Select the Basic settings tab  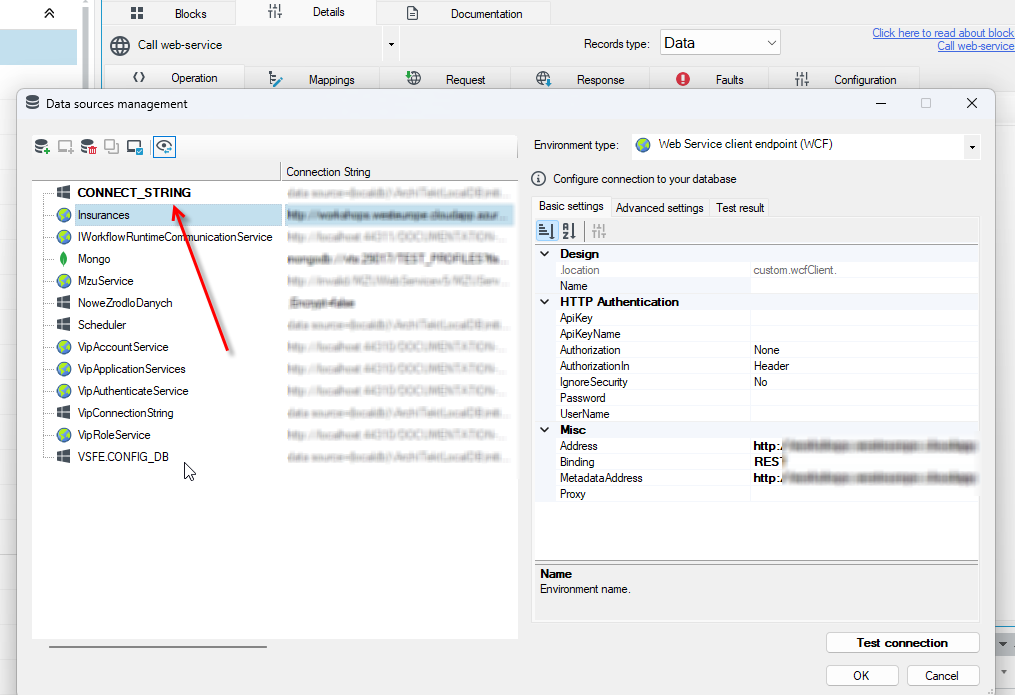coord(571,206)
